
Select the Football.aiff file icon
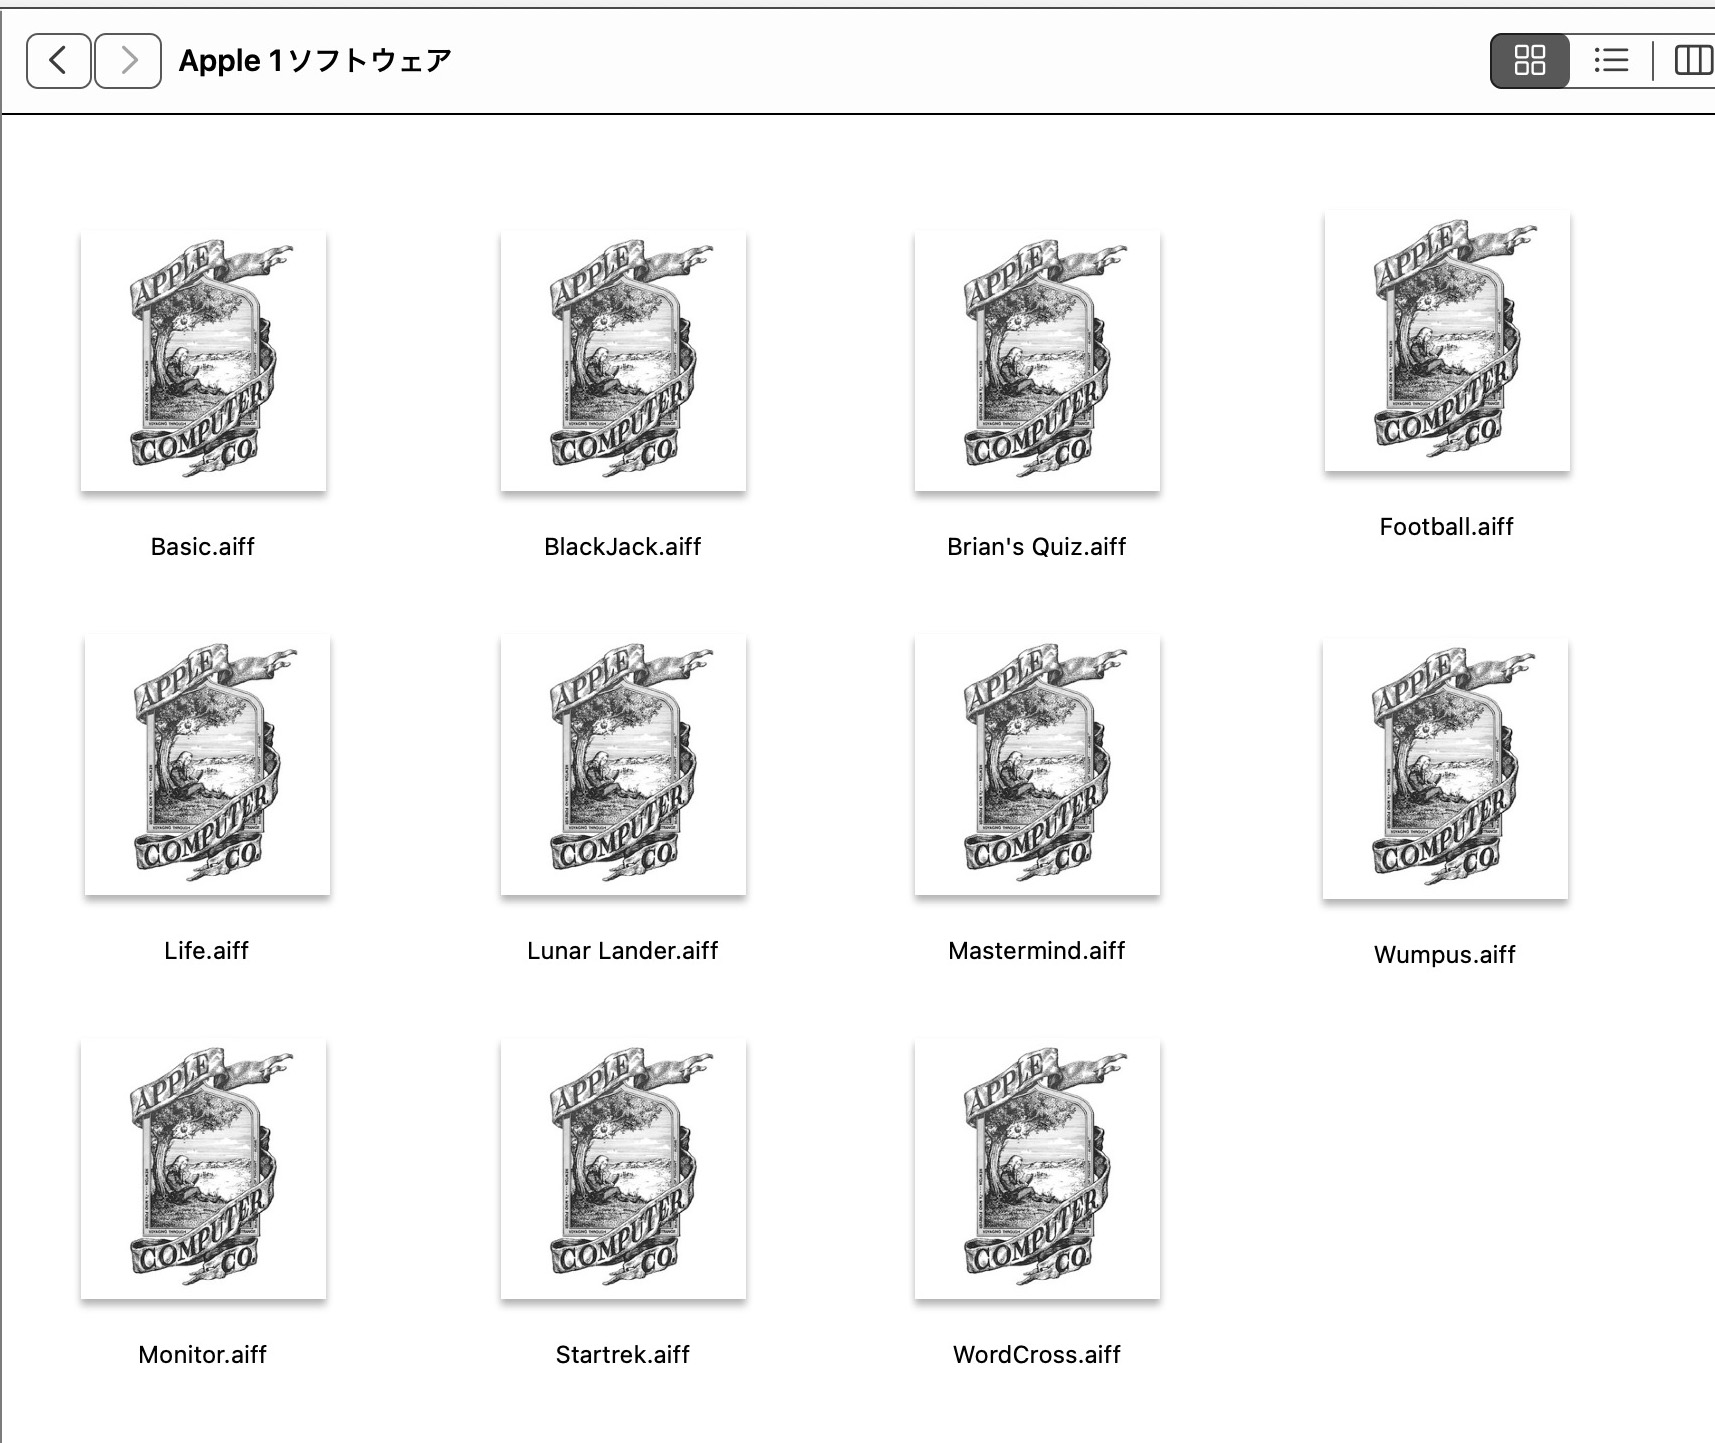click(x=1447, y=341)
